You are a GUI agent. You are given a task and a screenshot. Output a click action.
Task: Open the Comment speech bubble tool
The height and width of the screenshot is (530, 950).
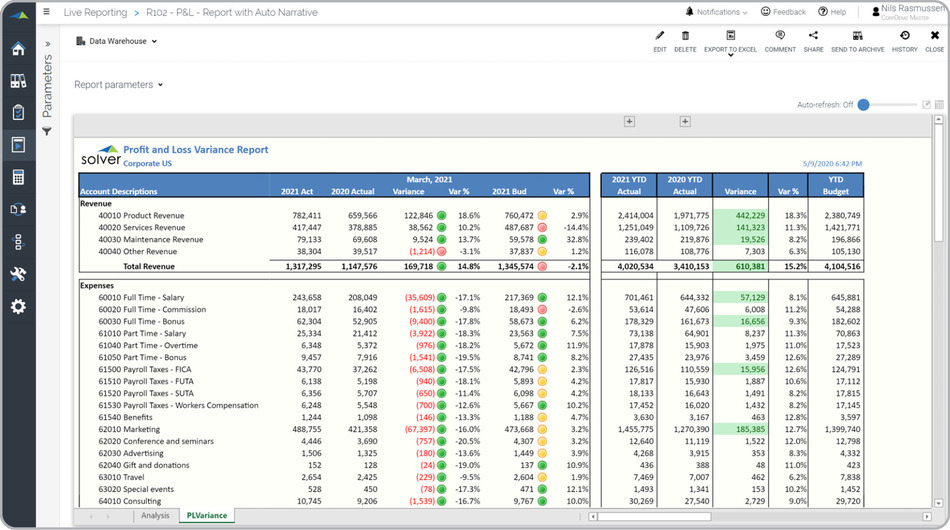pyautogui.click(x=780, y=36)
